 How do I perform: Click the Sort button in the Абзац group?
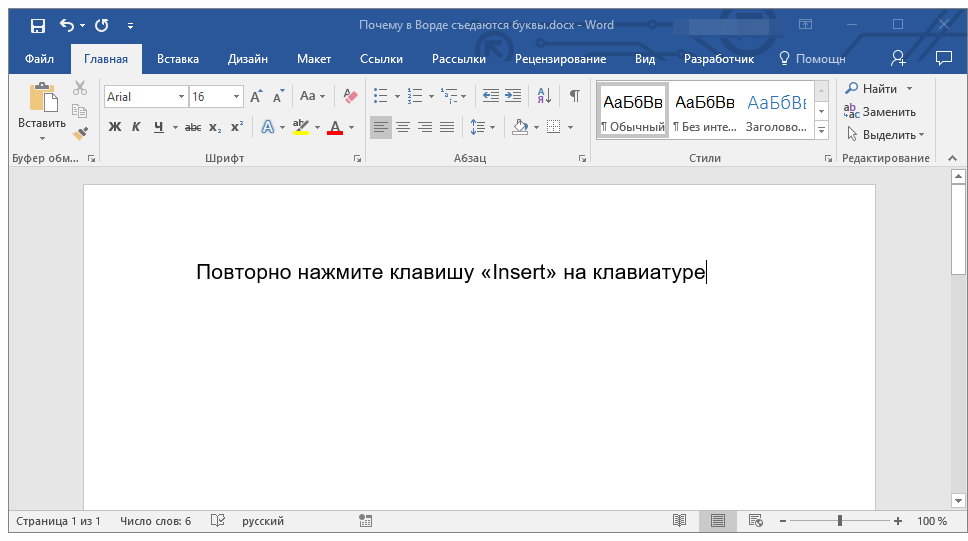click(544, 96)
